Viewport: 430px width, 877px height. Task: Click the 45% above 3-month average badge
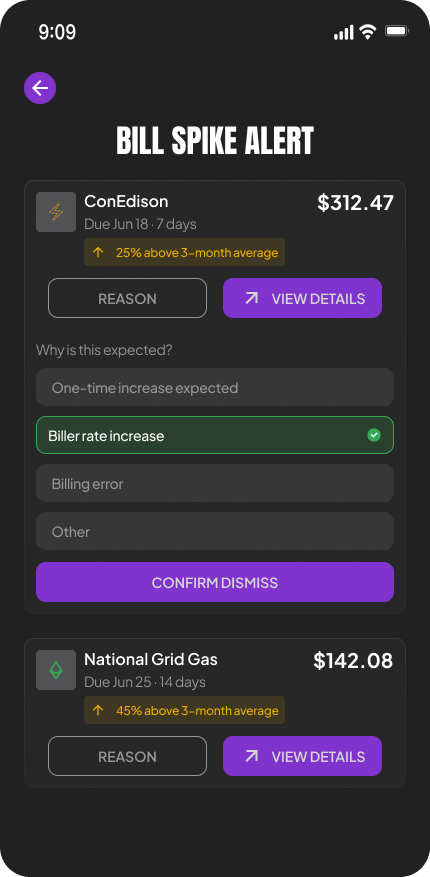(x=185, y=710)
